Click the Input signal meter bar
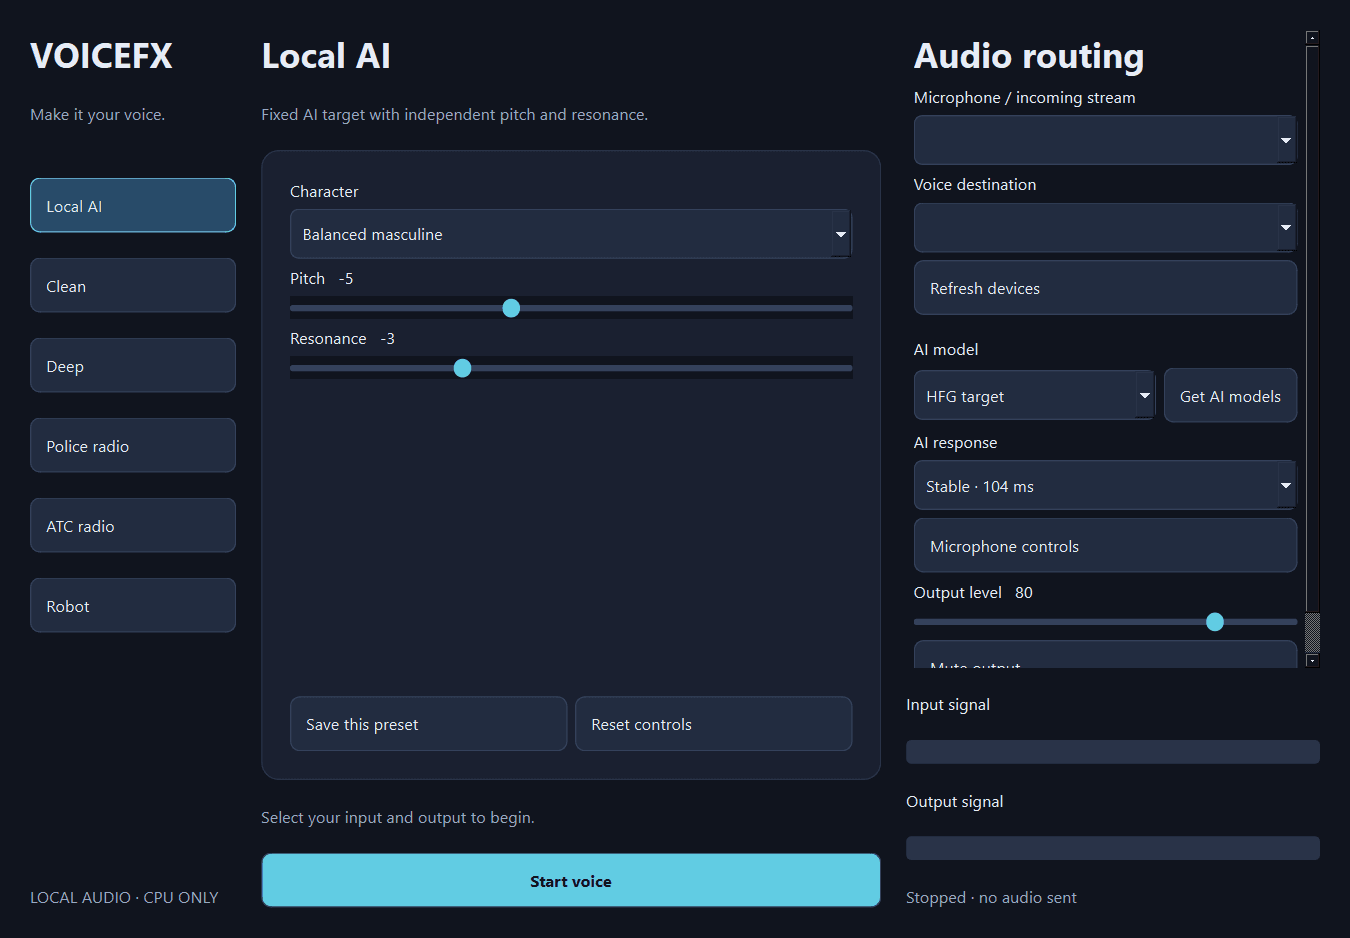 click(1113, 752)
